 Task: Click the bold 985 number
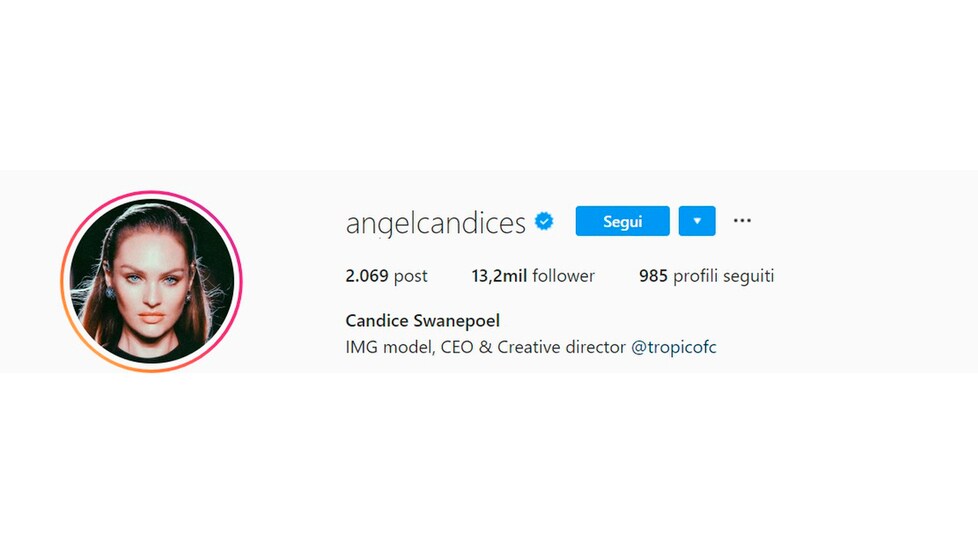point(653,276)
